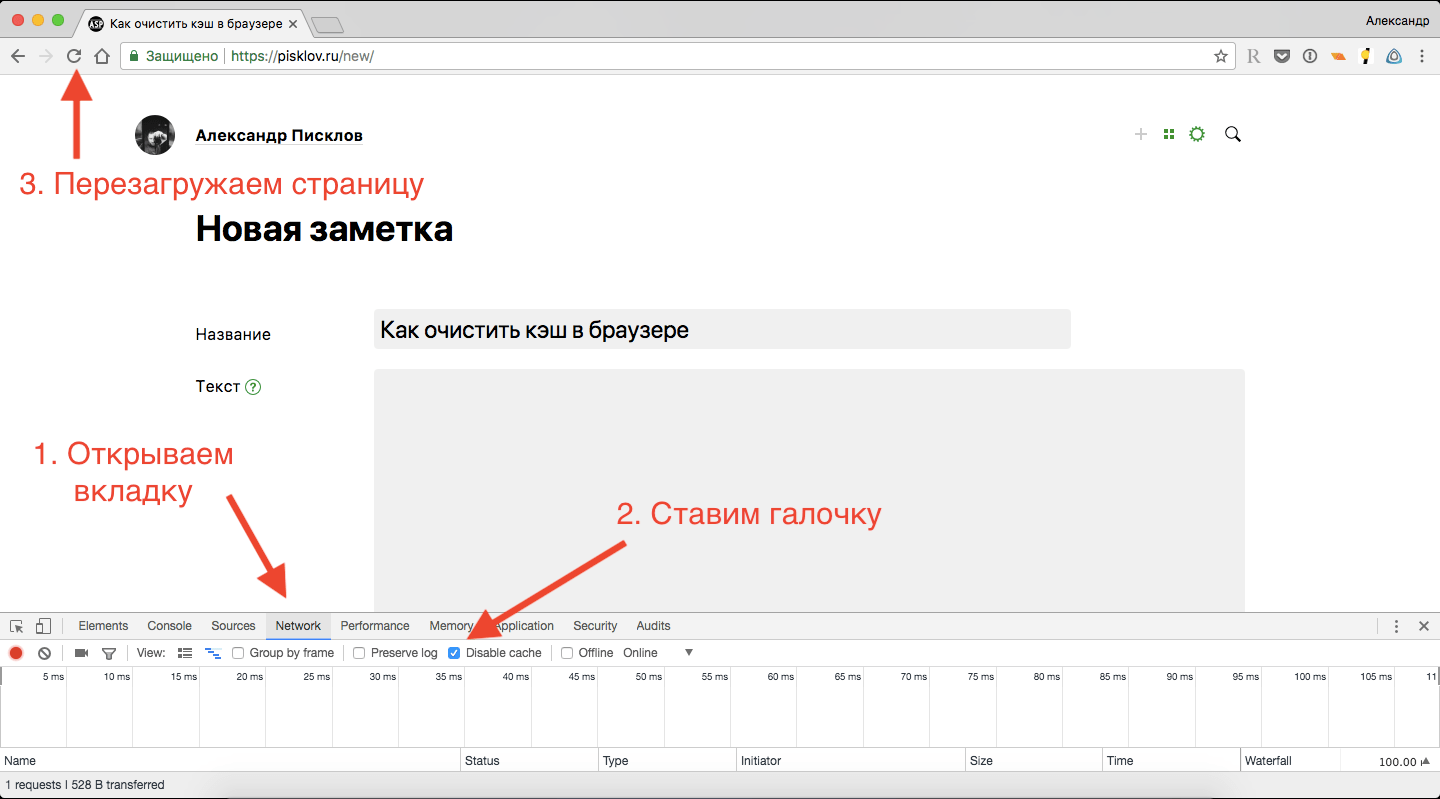Activate the DevTools inspect element icon
Image resolution: width=1440 pixels, height=799 pixels.
(x=17, y=626)
